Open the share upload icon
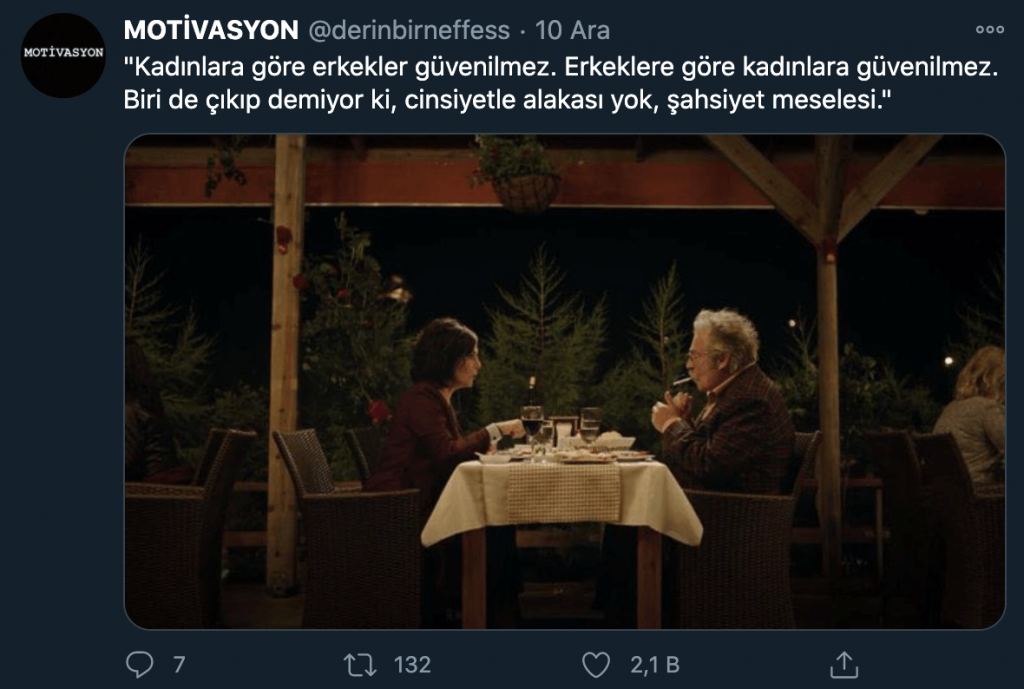The width and height of the screenshot is (1024, 689). 844,664
